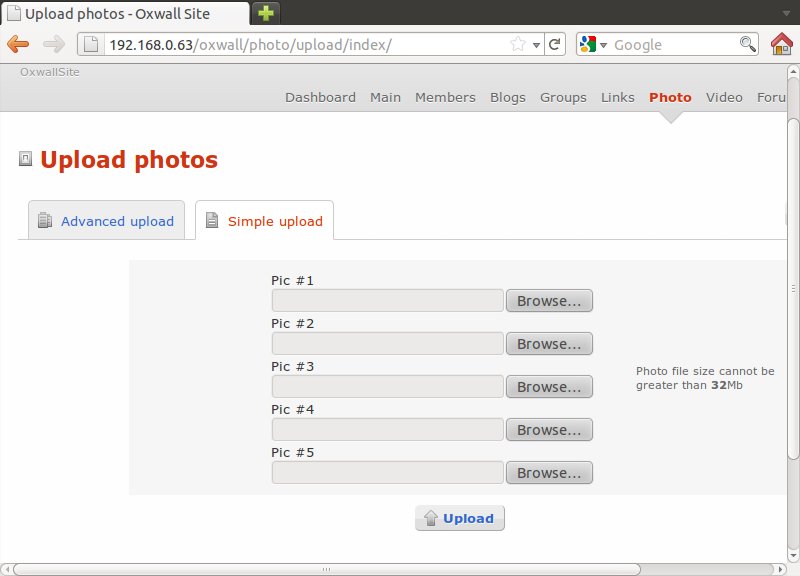
Task: Click the horizontal scrollbar thumb
Action: pyautogui.click(x=327, y=569)
